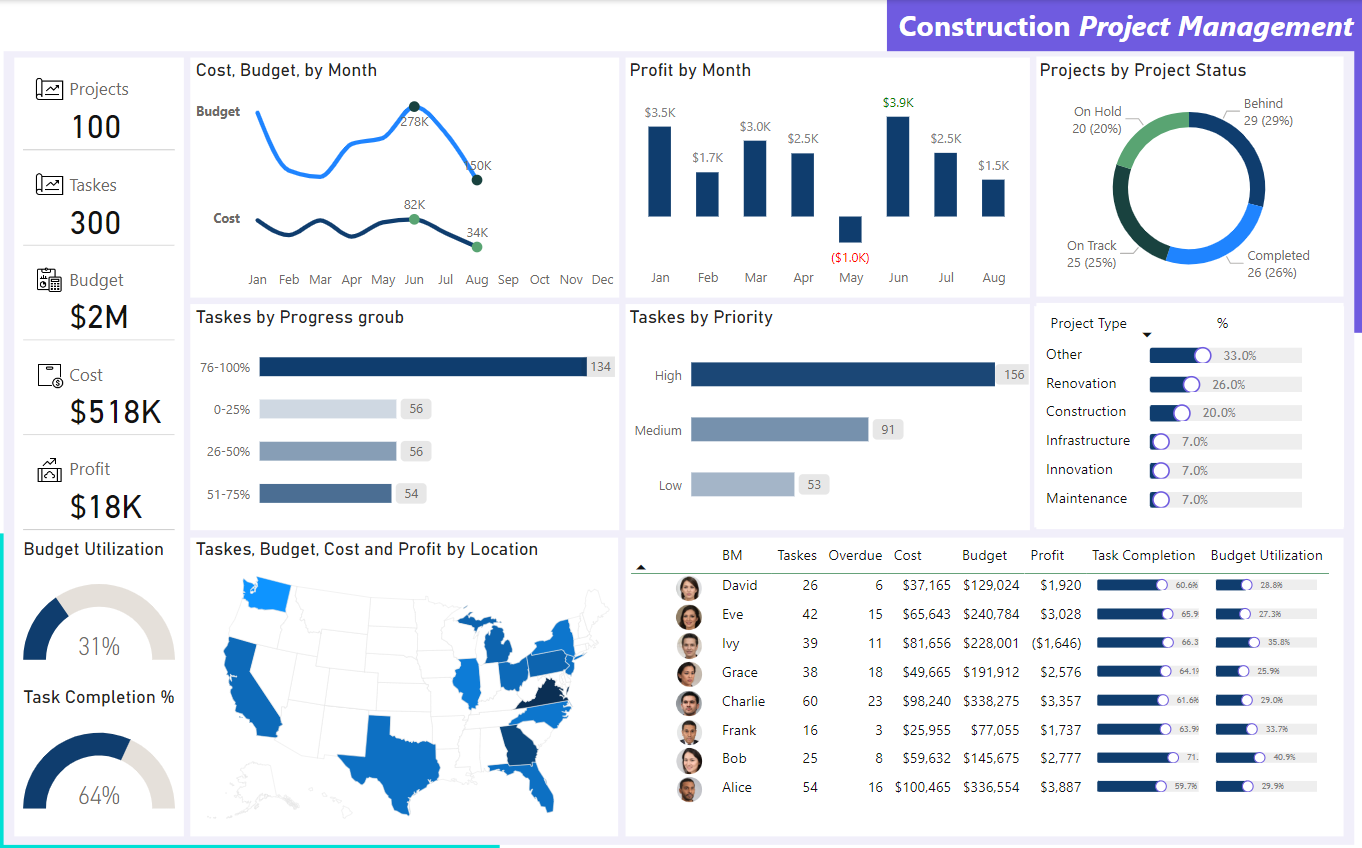1362x848 pixels.
Task: Sort table by Task Completion column header
Action: click(1143, 555)
